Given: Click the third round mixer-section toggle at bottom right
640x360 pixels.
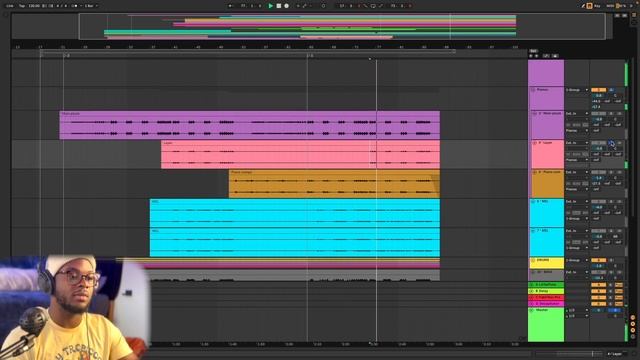Looking at the screenshot, I should click(633, 330).
